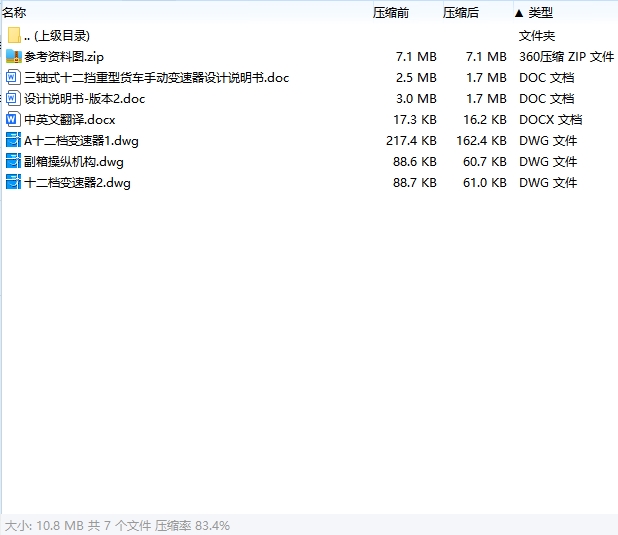
Task: Click the 16.2 KB compressed size cell
Action: point(485,119)
